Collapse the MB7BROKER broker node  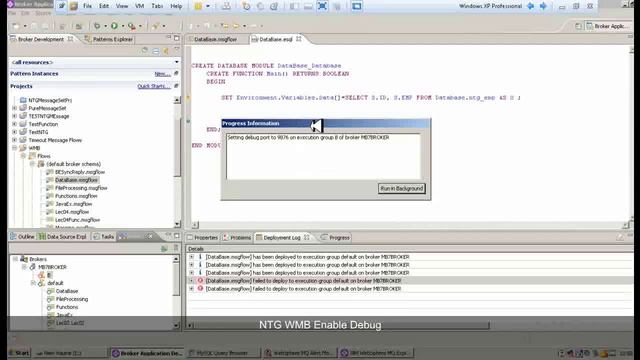[24, 267]
